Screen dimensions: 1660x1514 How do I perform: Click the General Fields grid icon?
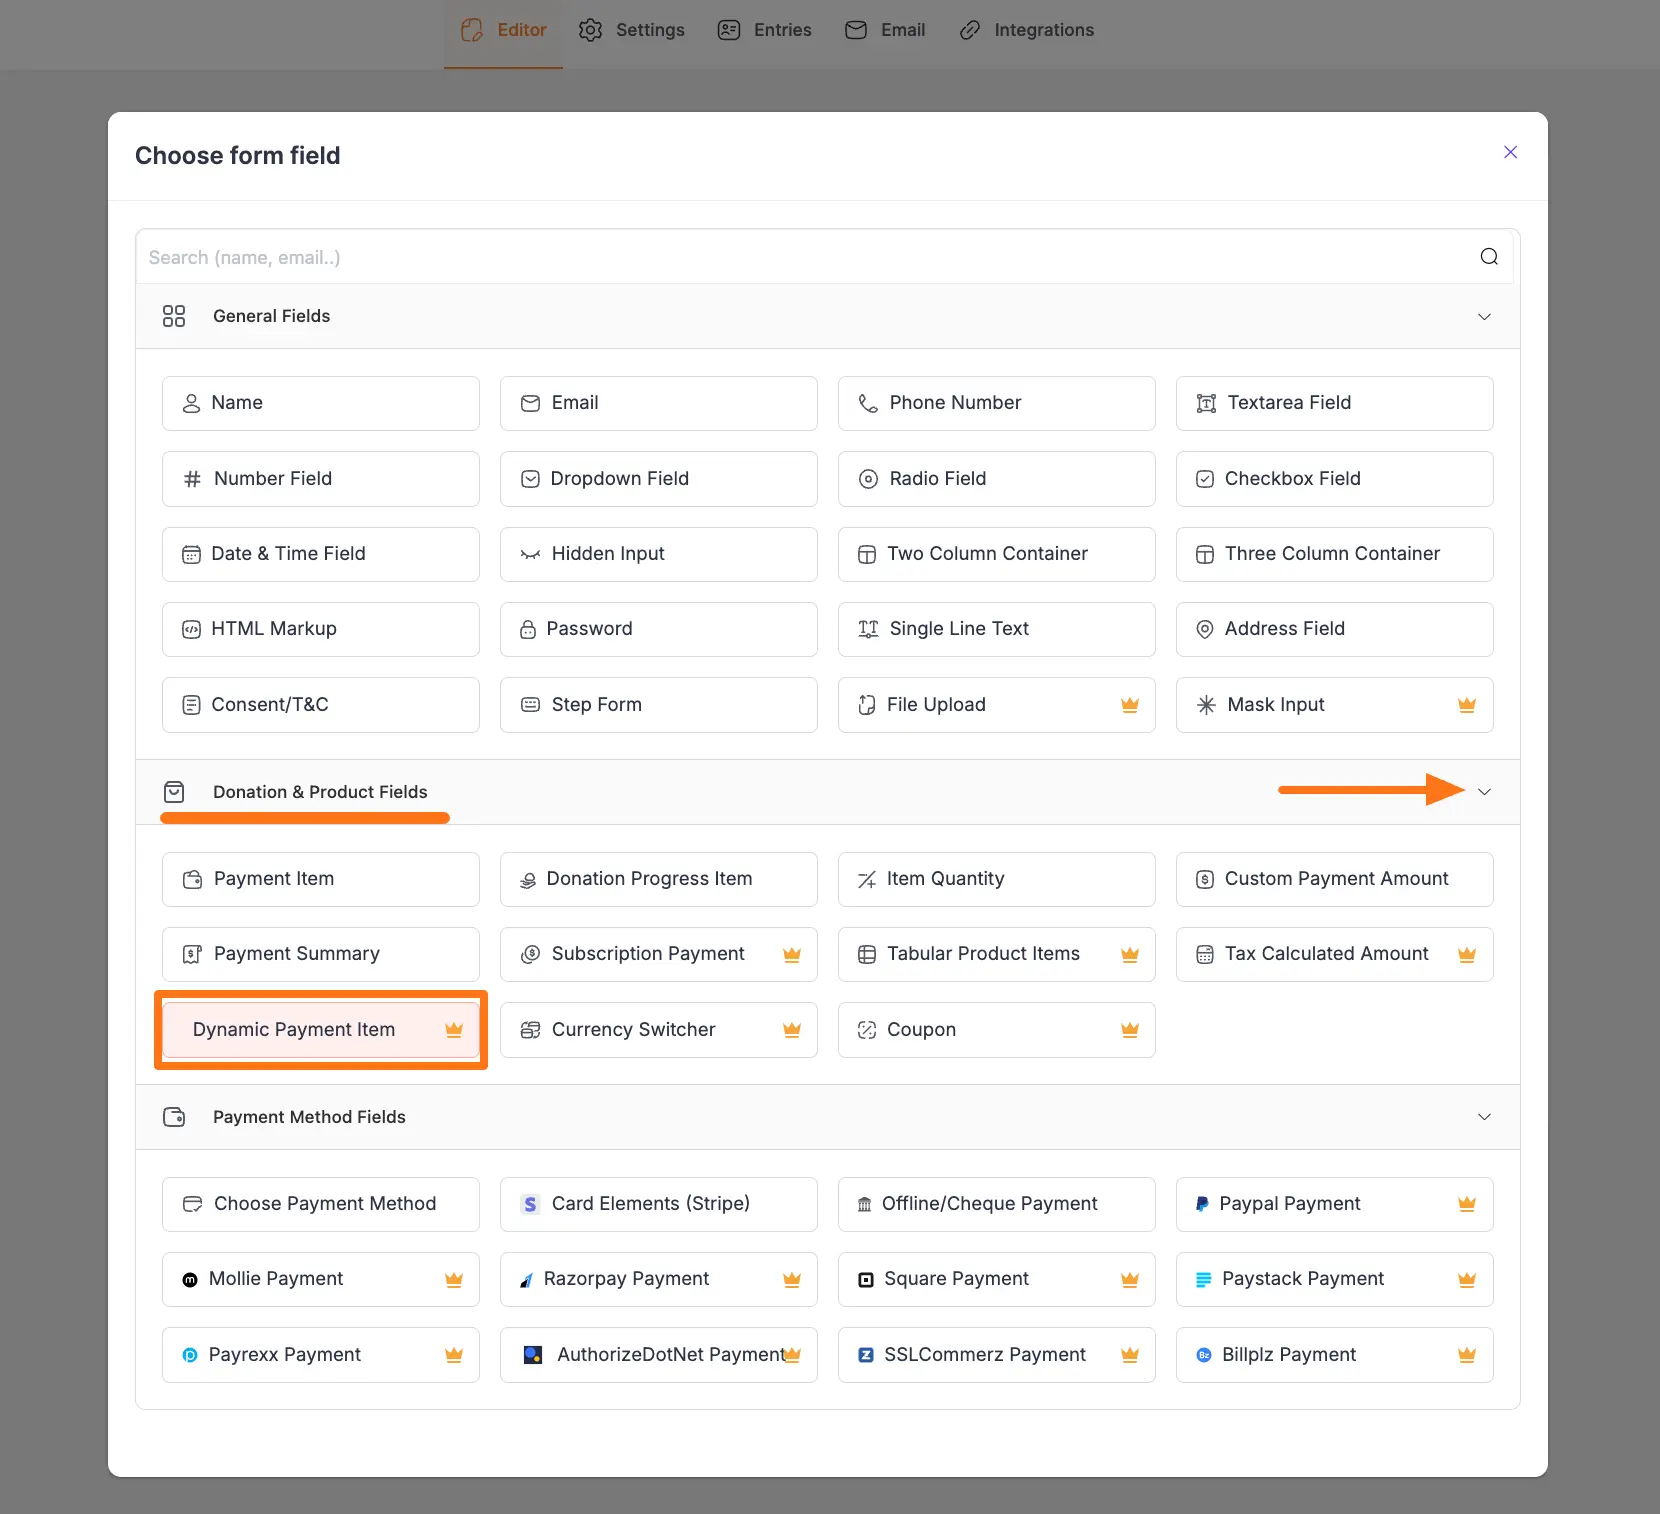(x=174, y=316)
